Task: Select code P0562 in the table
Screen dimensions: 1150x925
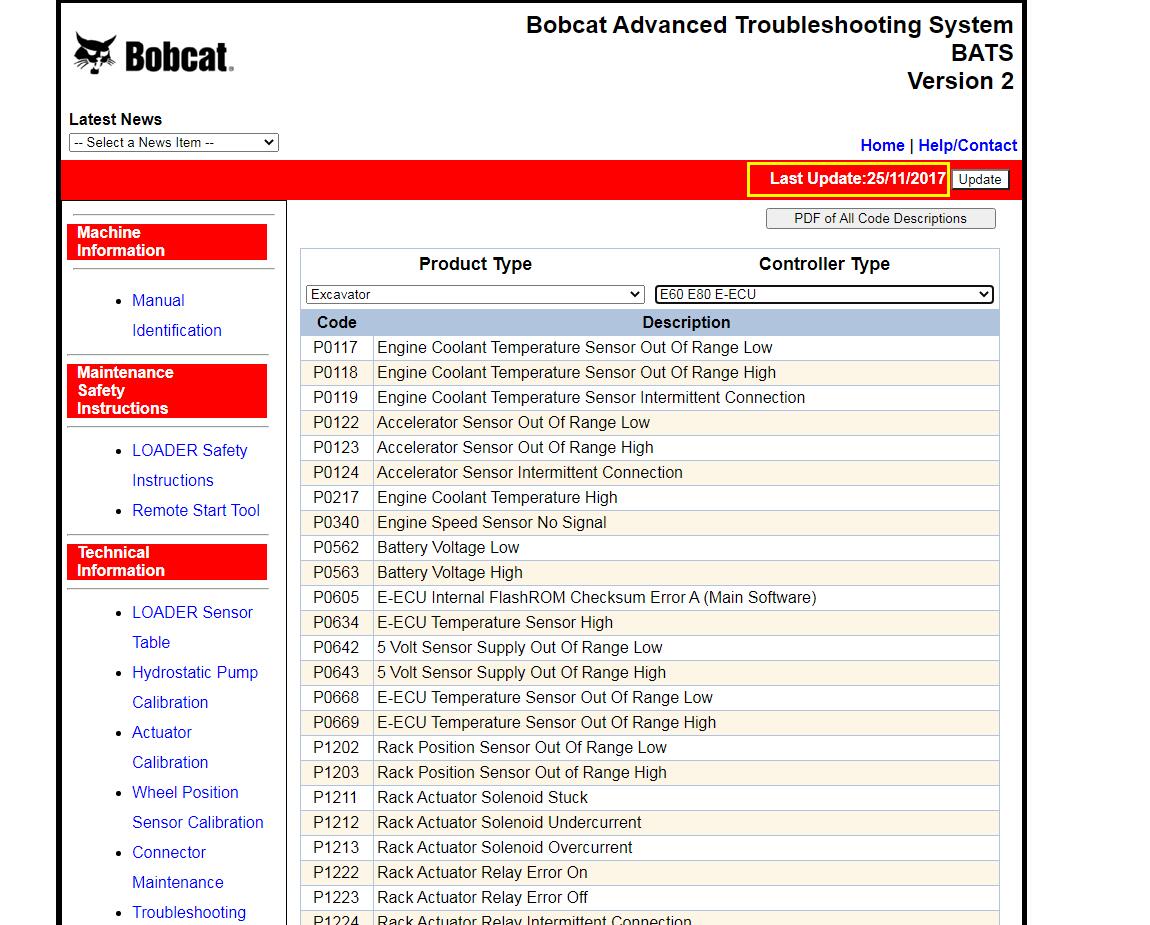Action: pos(336,547)
